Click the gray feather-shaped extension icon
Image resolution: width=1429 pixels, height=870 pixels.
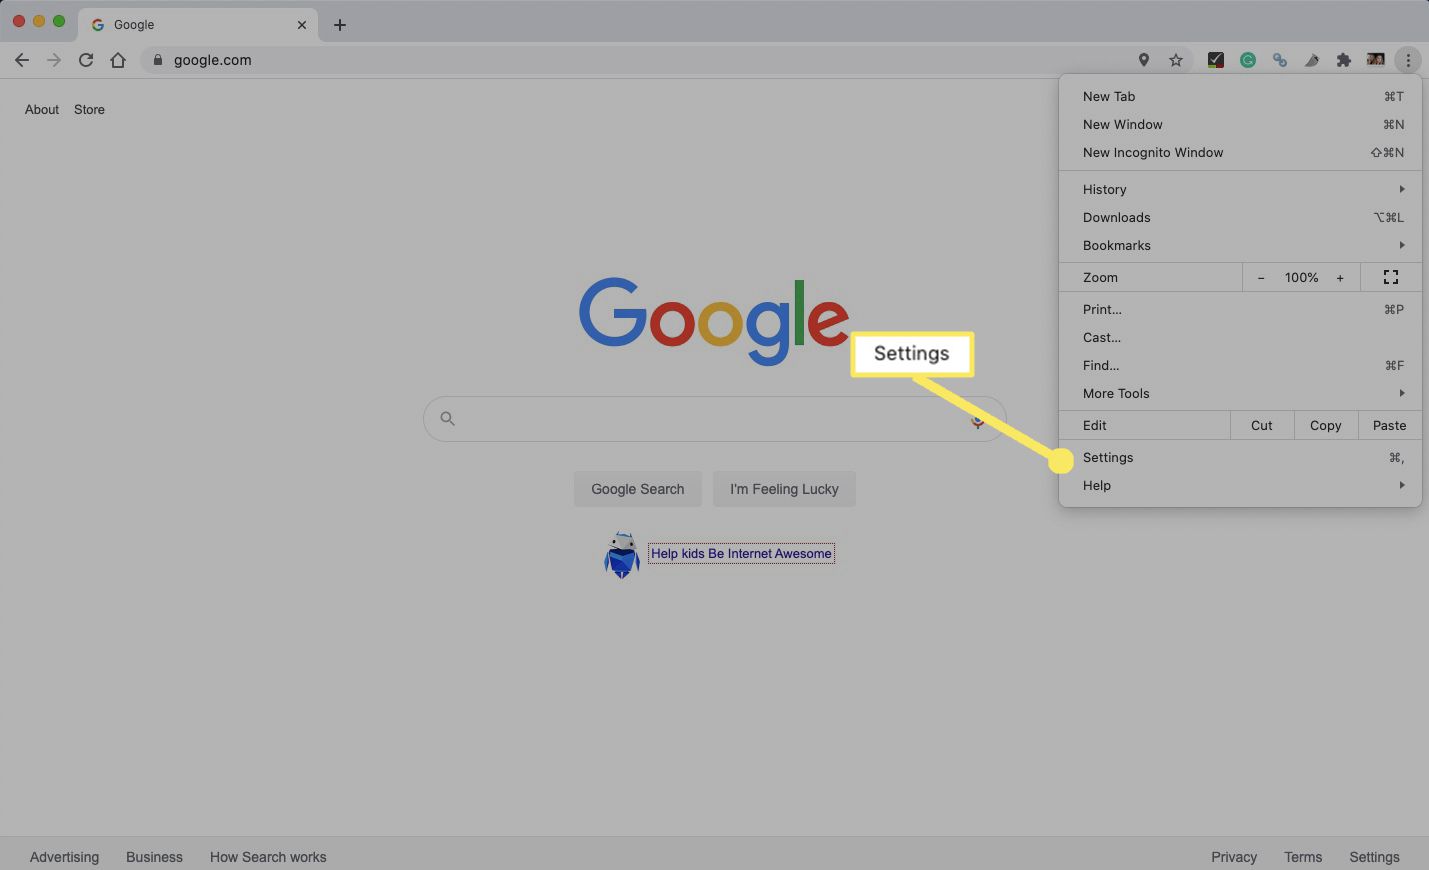point(1312,60)
